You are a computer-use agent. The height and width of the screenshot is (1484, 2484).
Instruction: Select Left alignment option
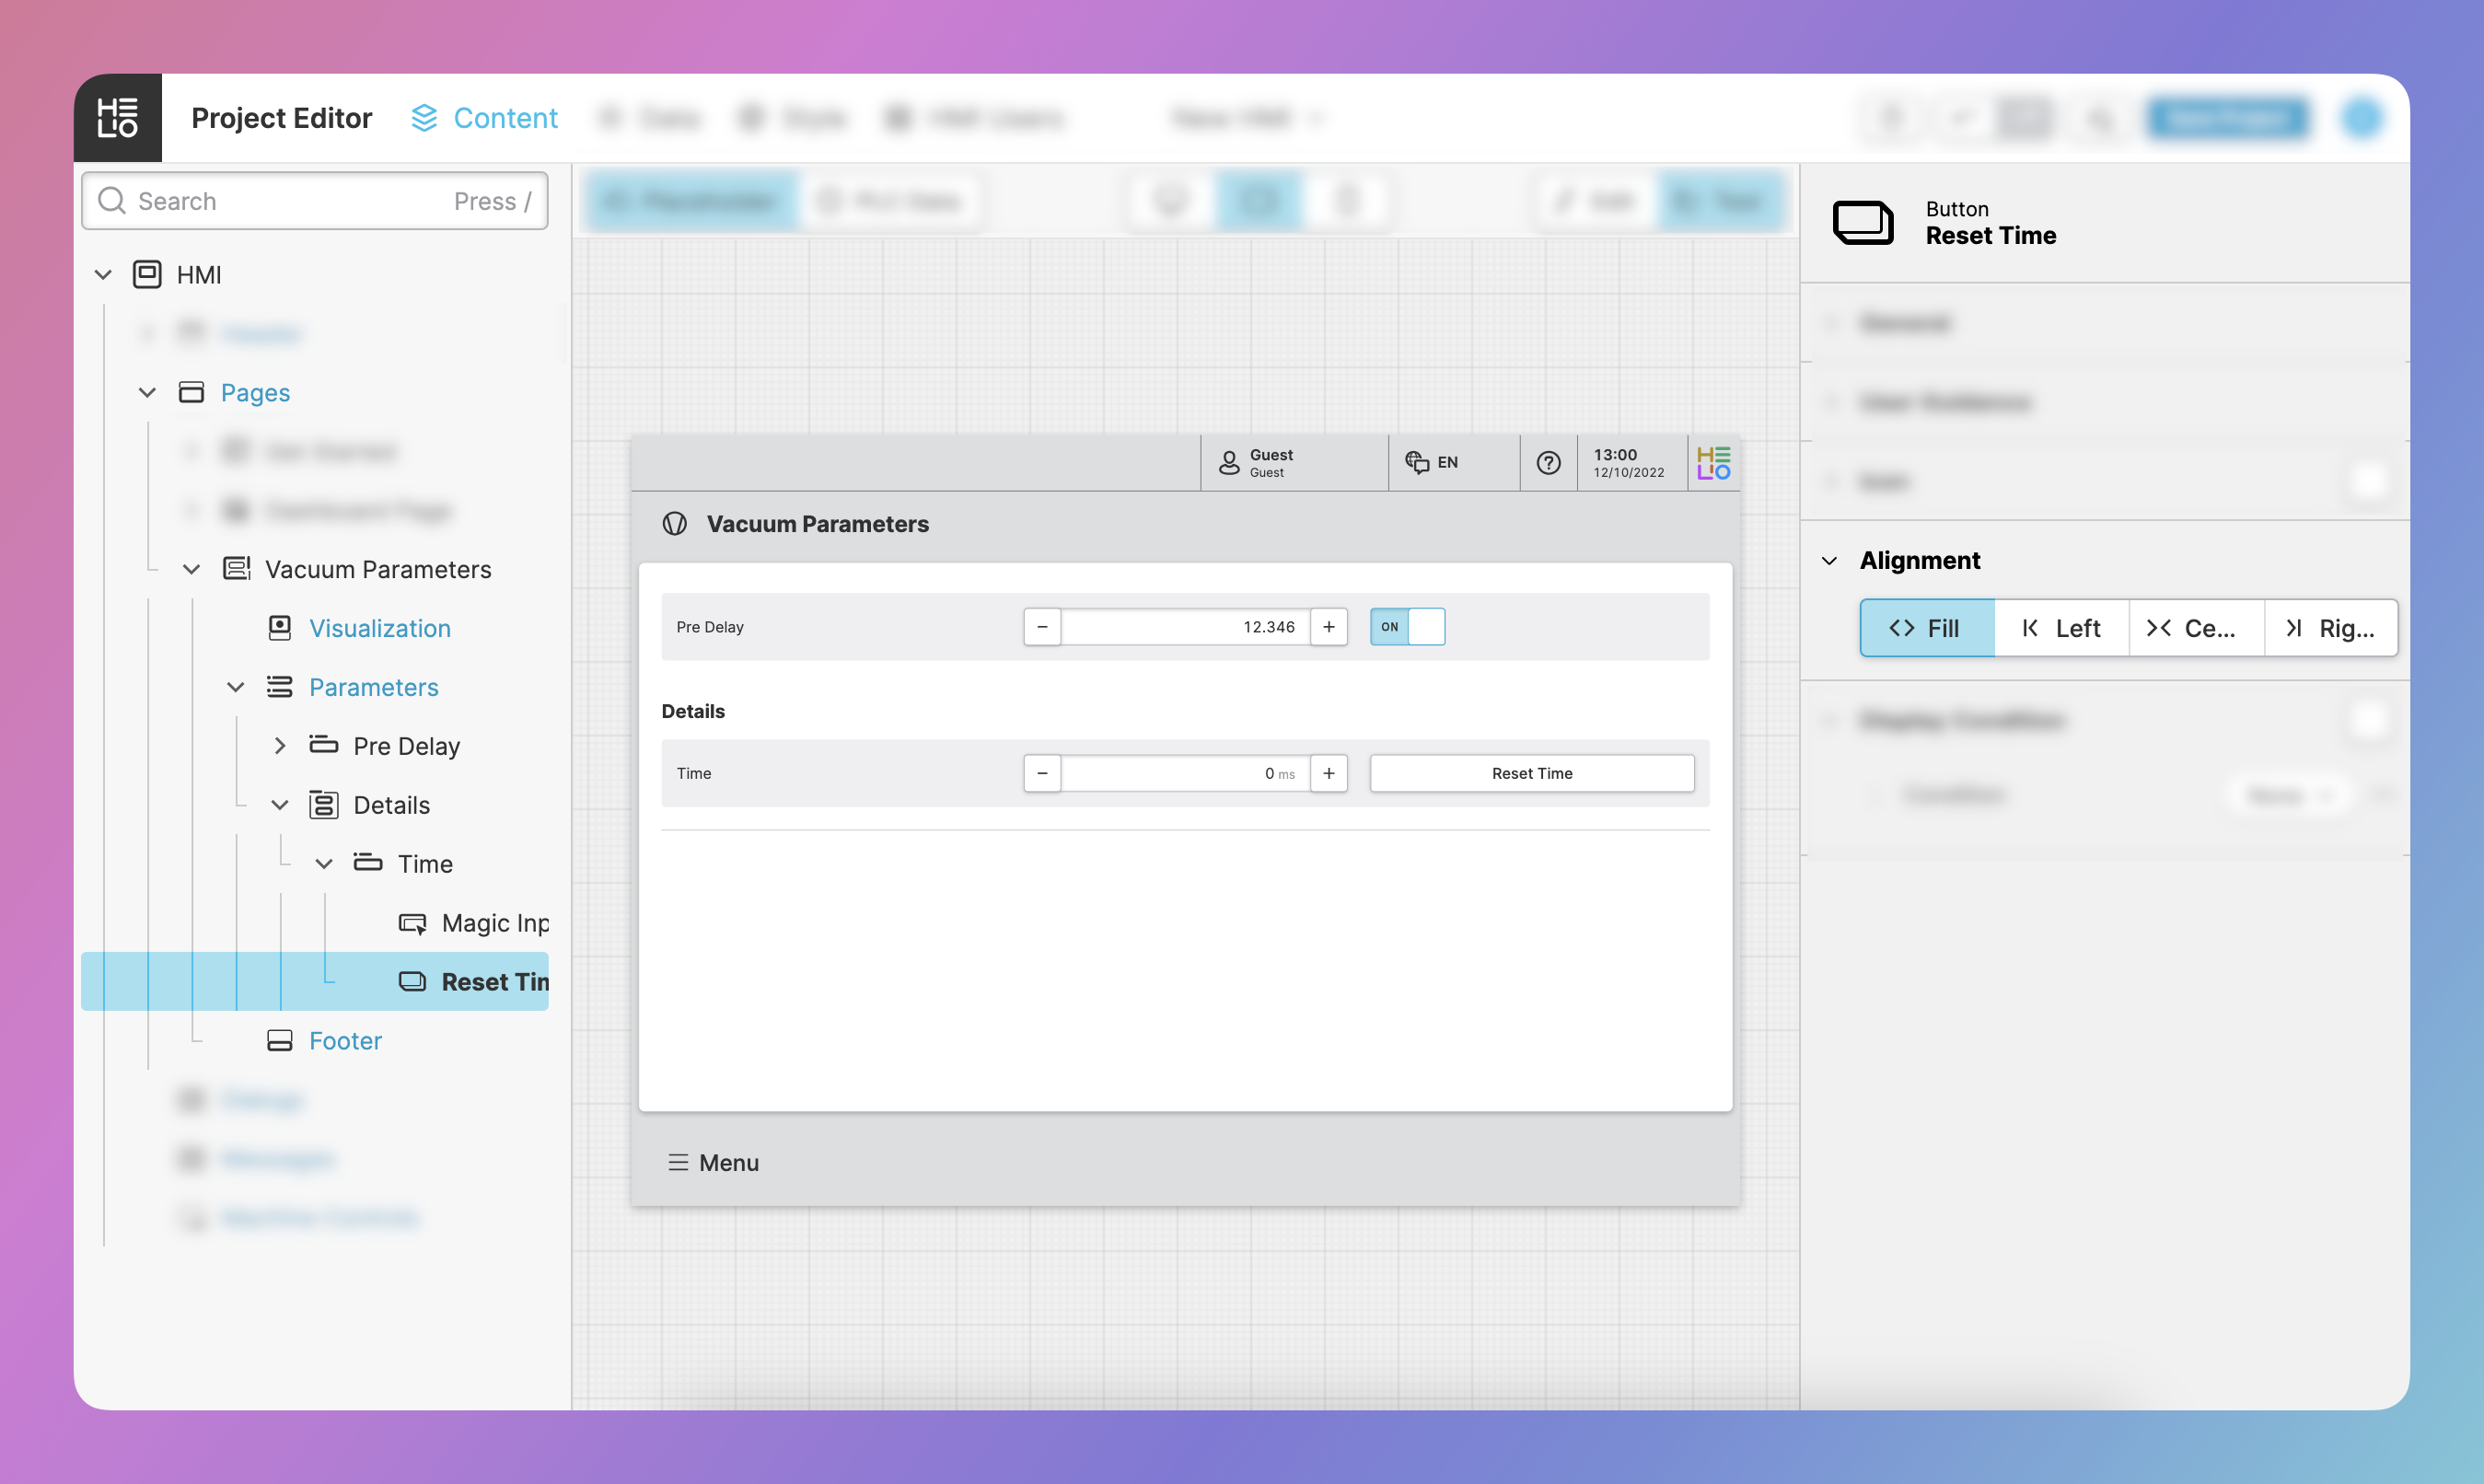coord(2062,628)
